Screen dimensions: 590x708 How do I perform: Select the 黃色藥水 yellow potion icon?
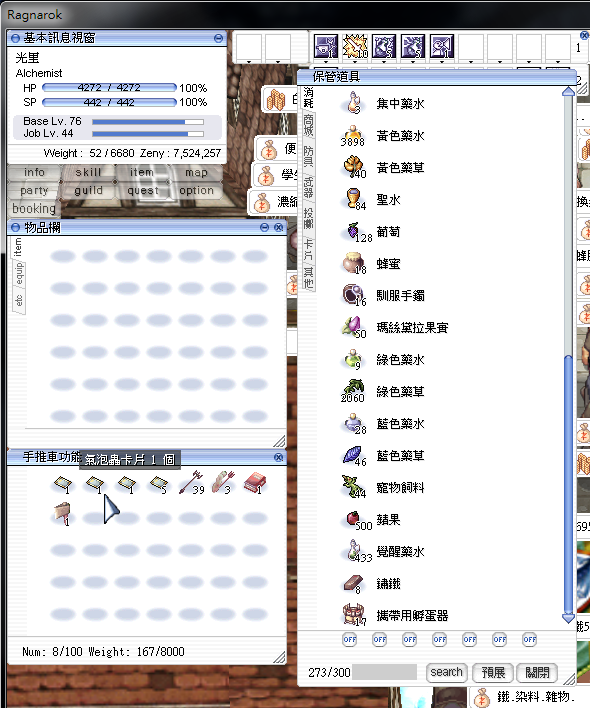[353, 135]
